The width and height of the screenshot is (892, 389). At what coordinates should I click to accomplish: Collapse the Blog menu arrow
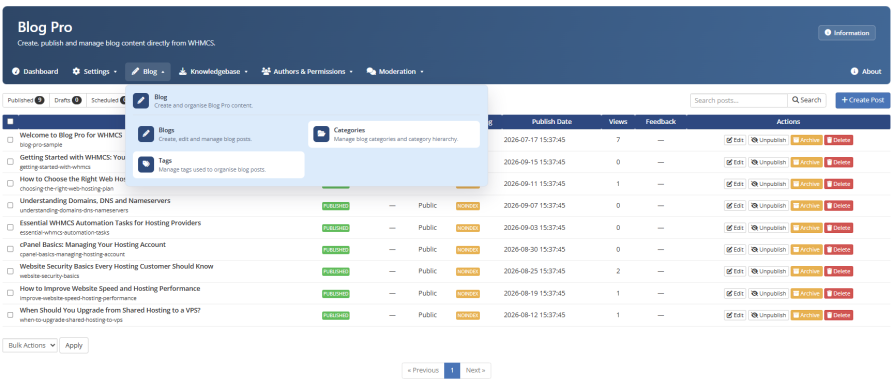click(x=163, y=72)
